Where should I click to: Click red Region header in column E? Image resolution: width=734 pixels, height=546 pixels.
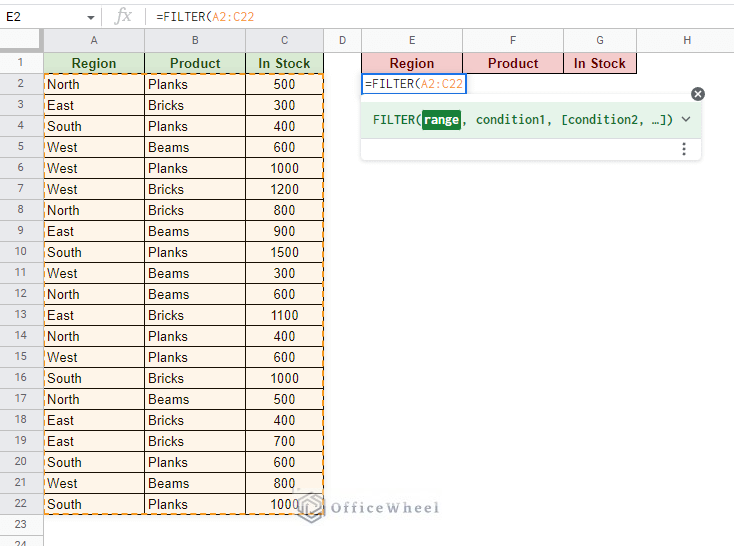pos(412,63)
